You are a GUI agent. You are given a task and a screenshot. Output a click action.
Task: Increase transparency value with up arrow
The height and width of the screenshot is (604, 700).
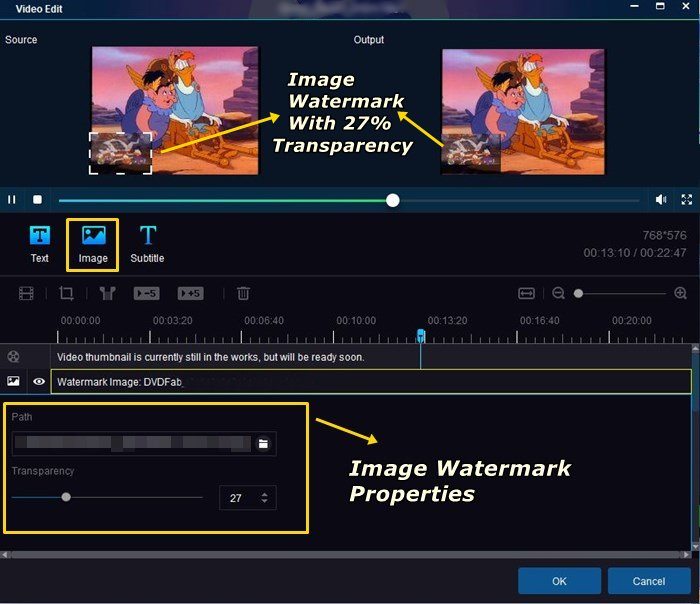click(x=265, y=494)
